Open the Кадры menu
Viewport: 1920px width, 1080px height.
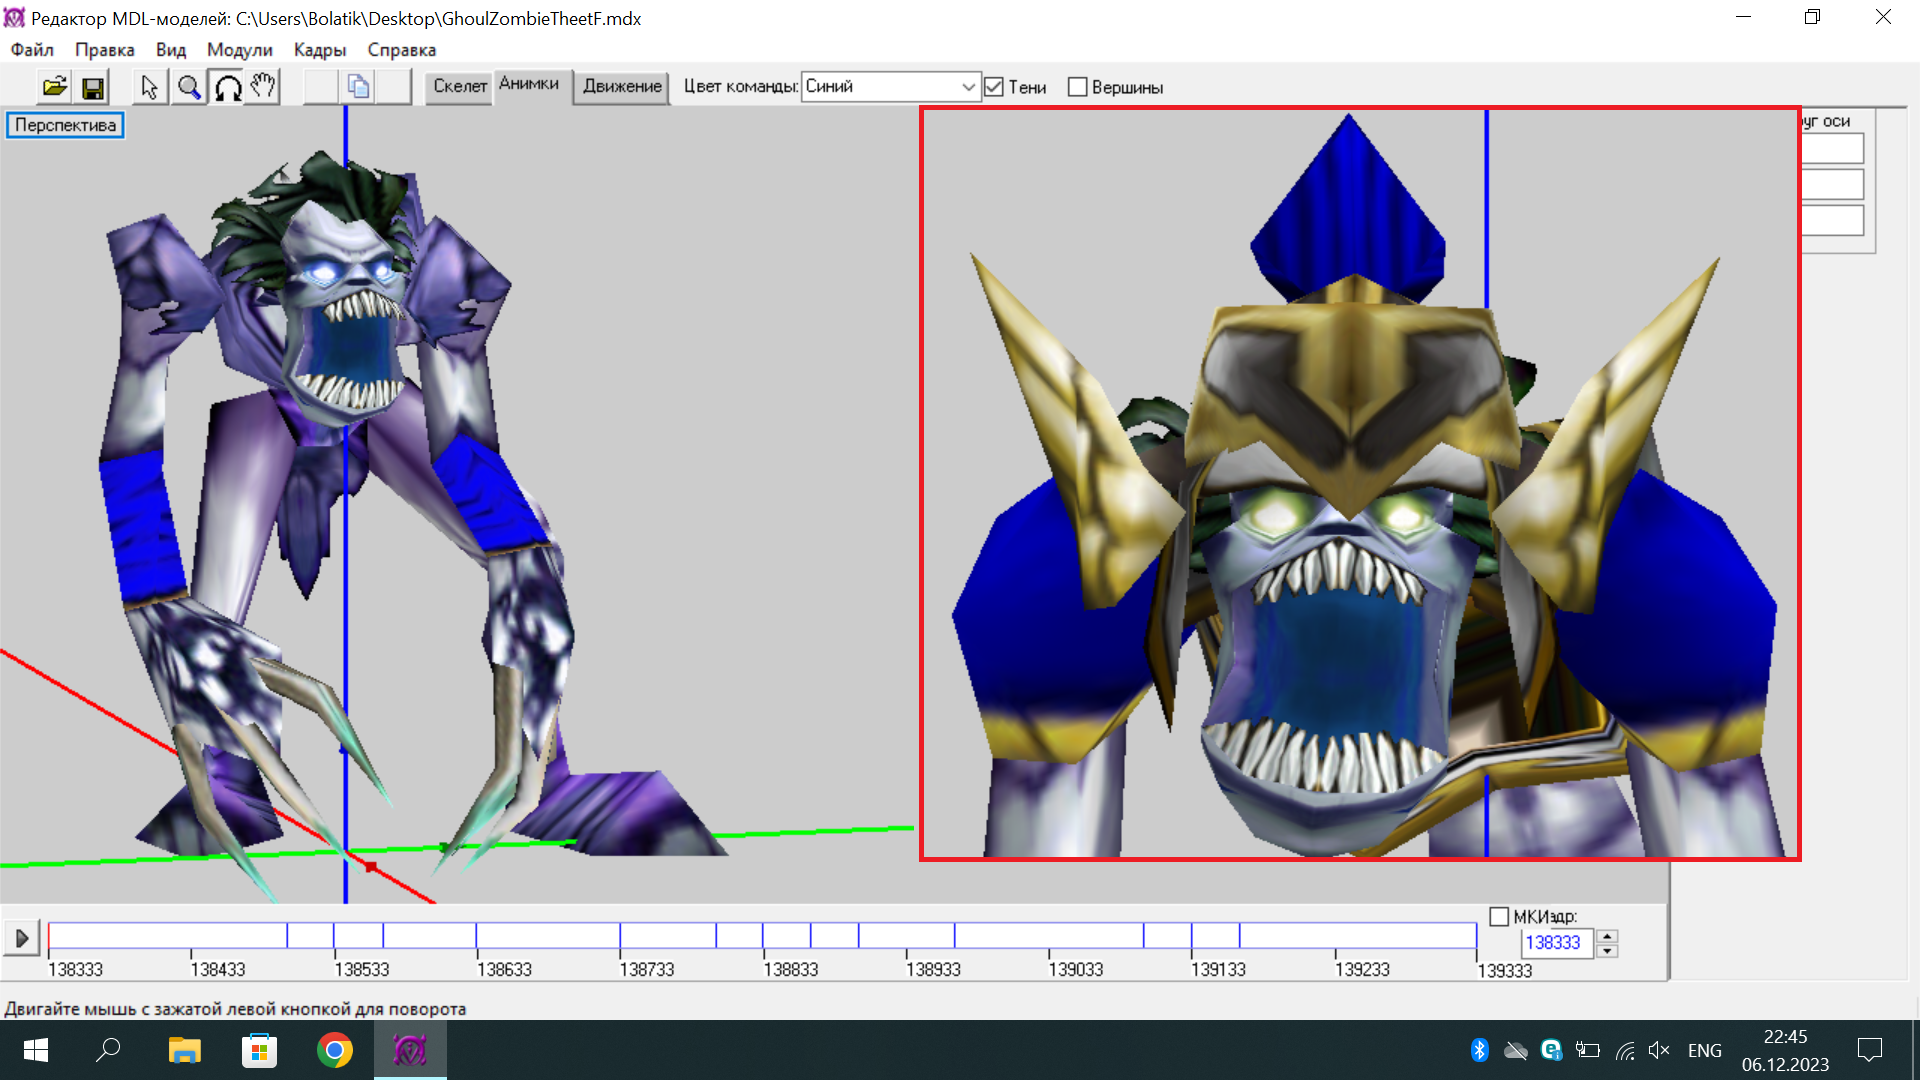[320, 50]
